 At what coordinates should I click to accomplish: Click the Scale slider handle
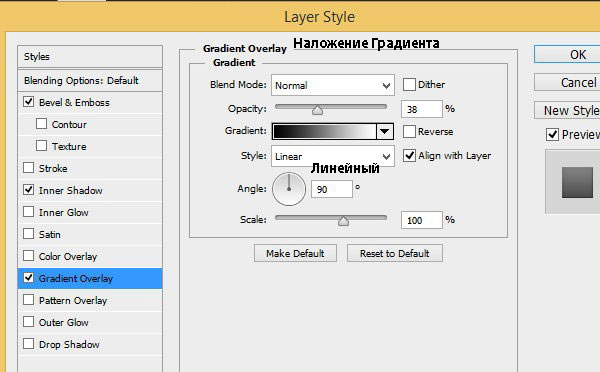[343, 221]
